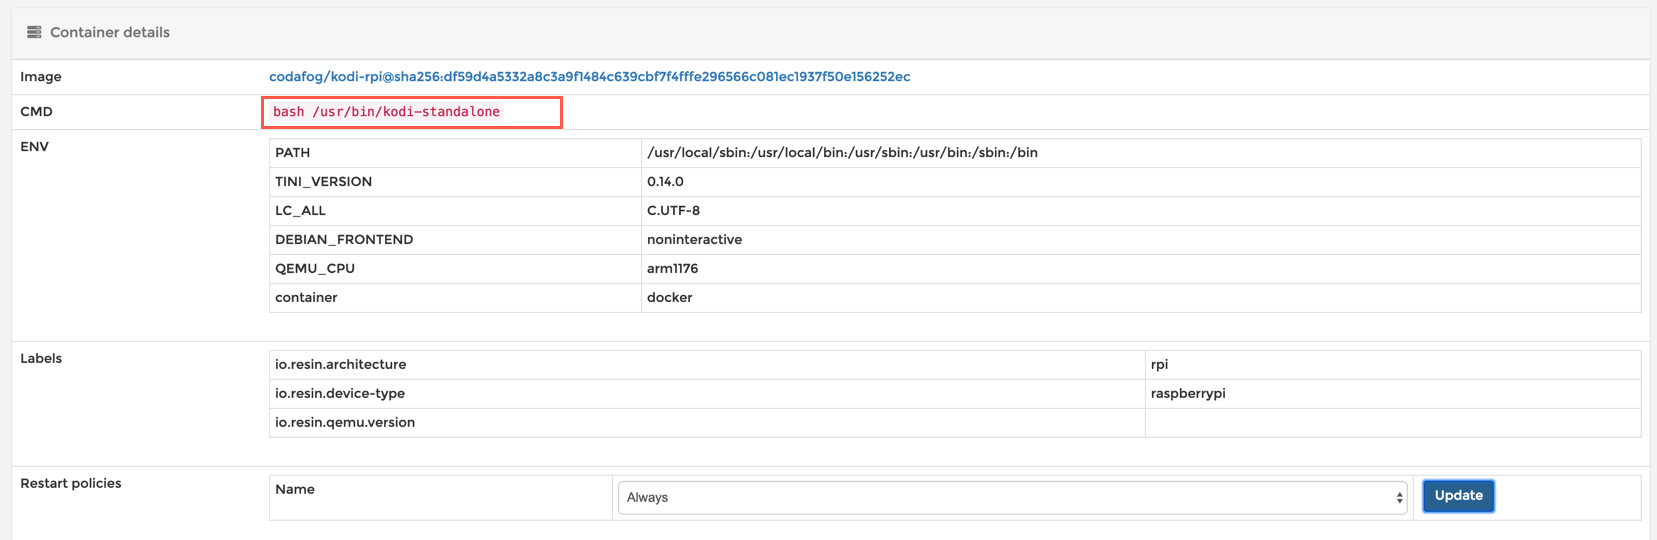Click the Container details heading
The image size is (1657, 540).
pos(110,32)
